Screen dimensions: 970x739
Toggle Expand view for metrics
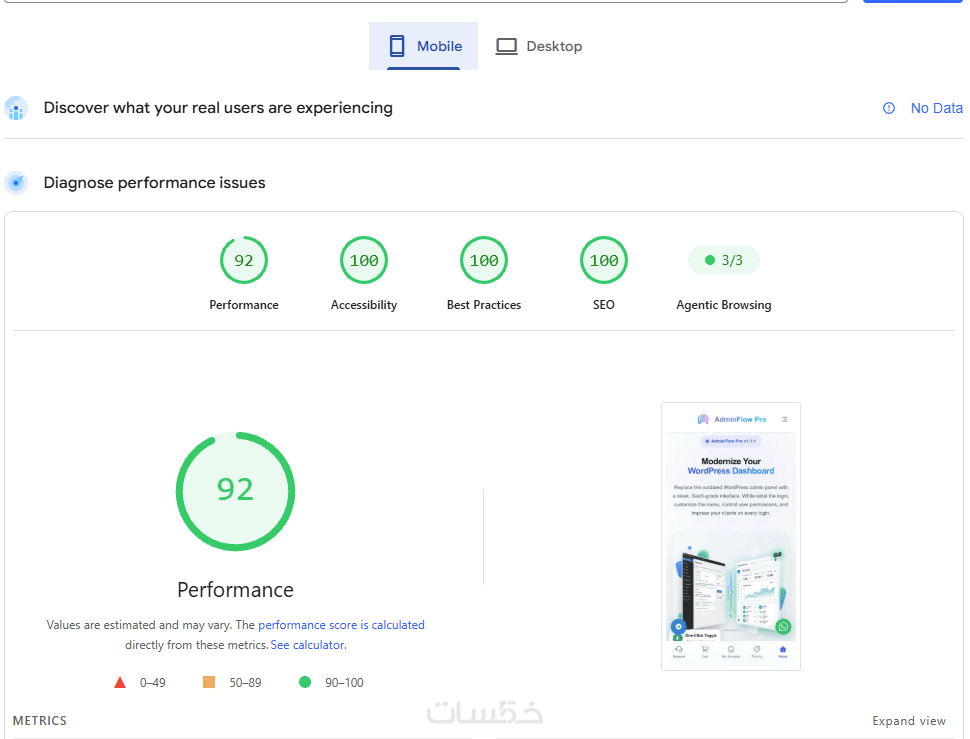[x=909, y=721]
